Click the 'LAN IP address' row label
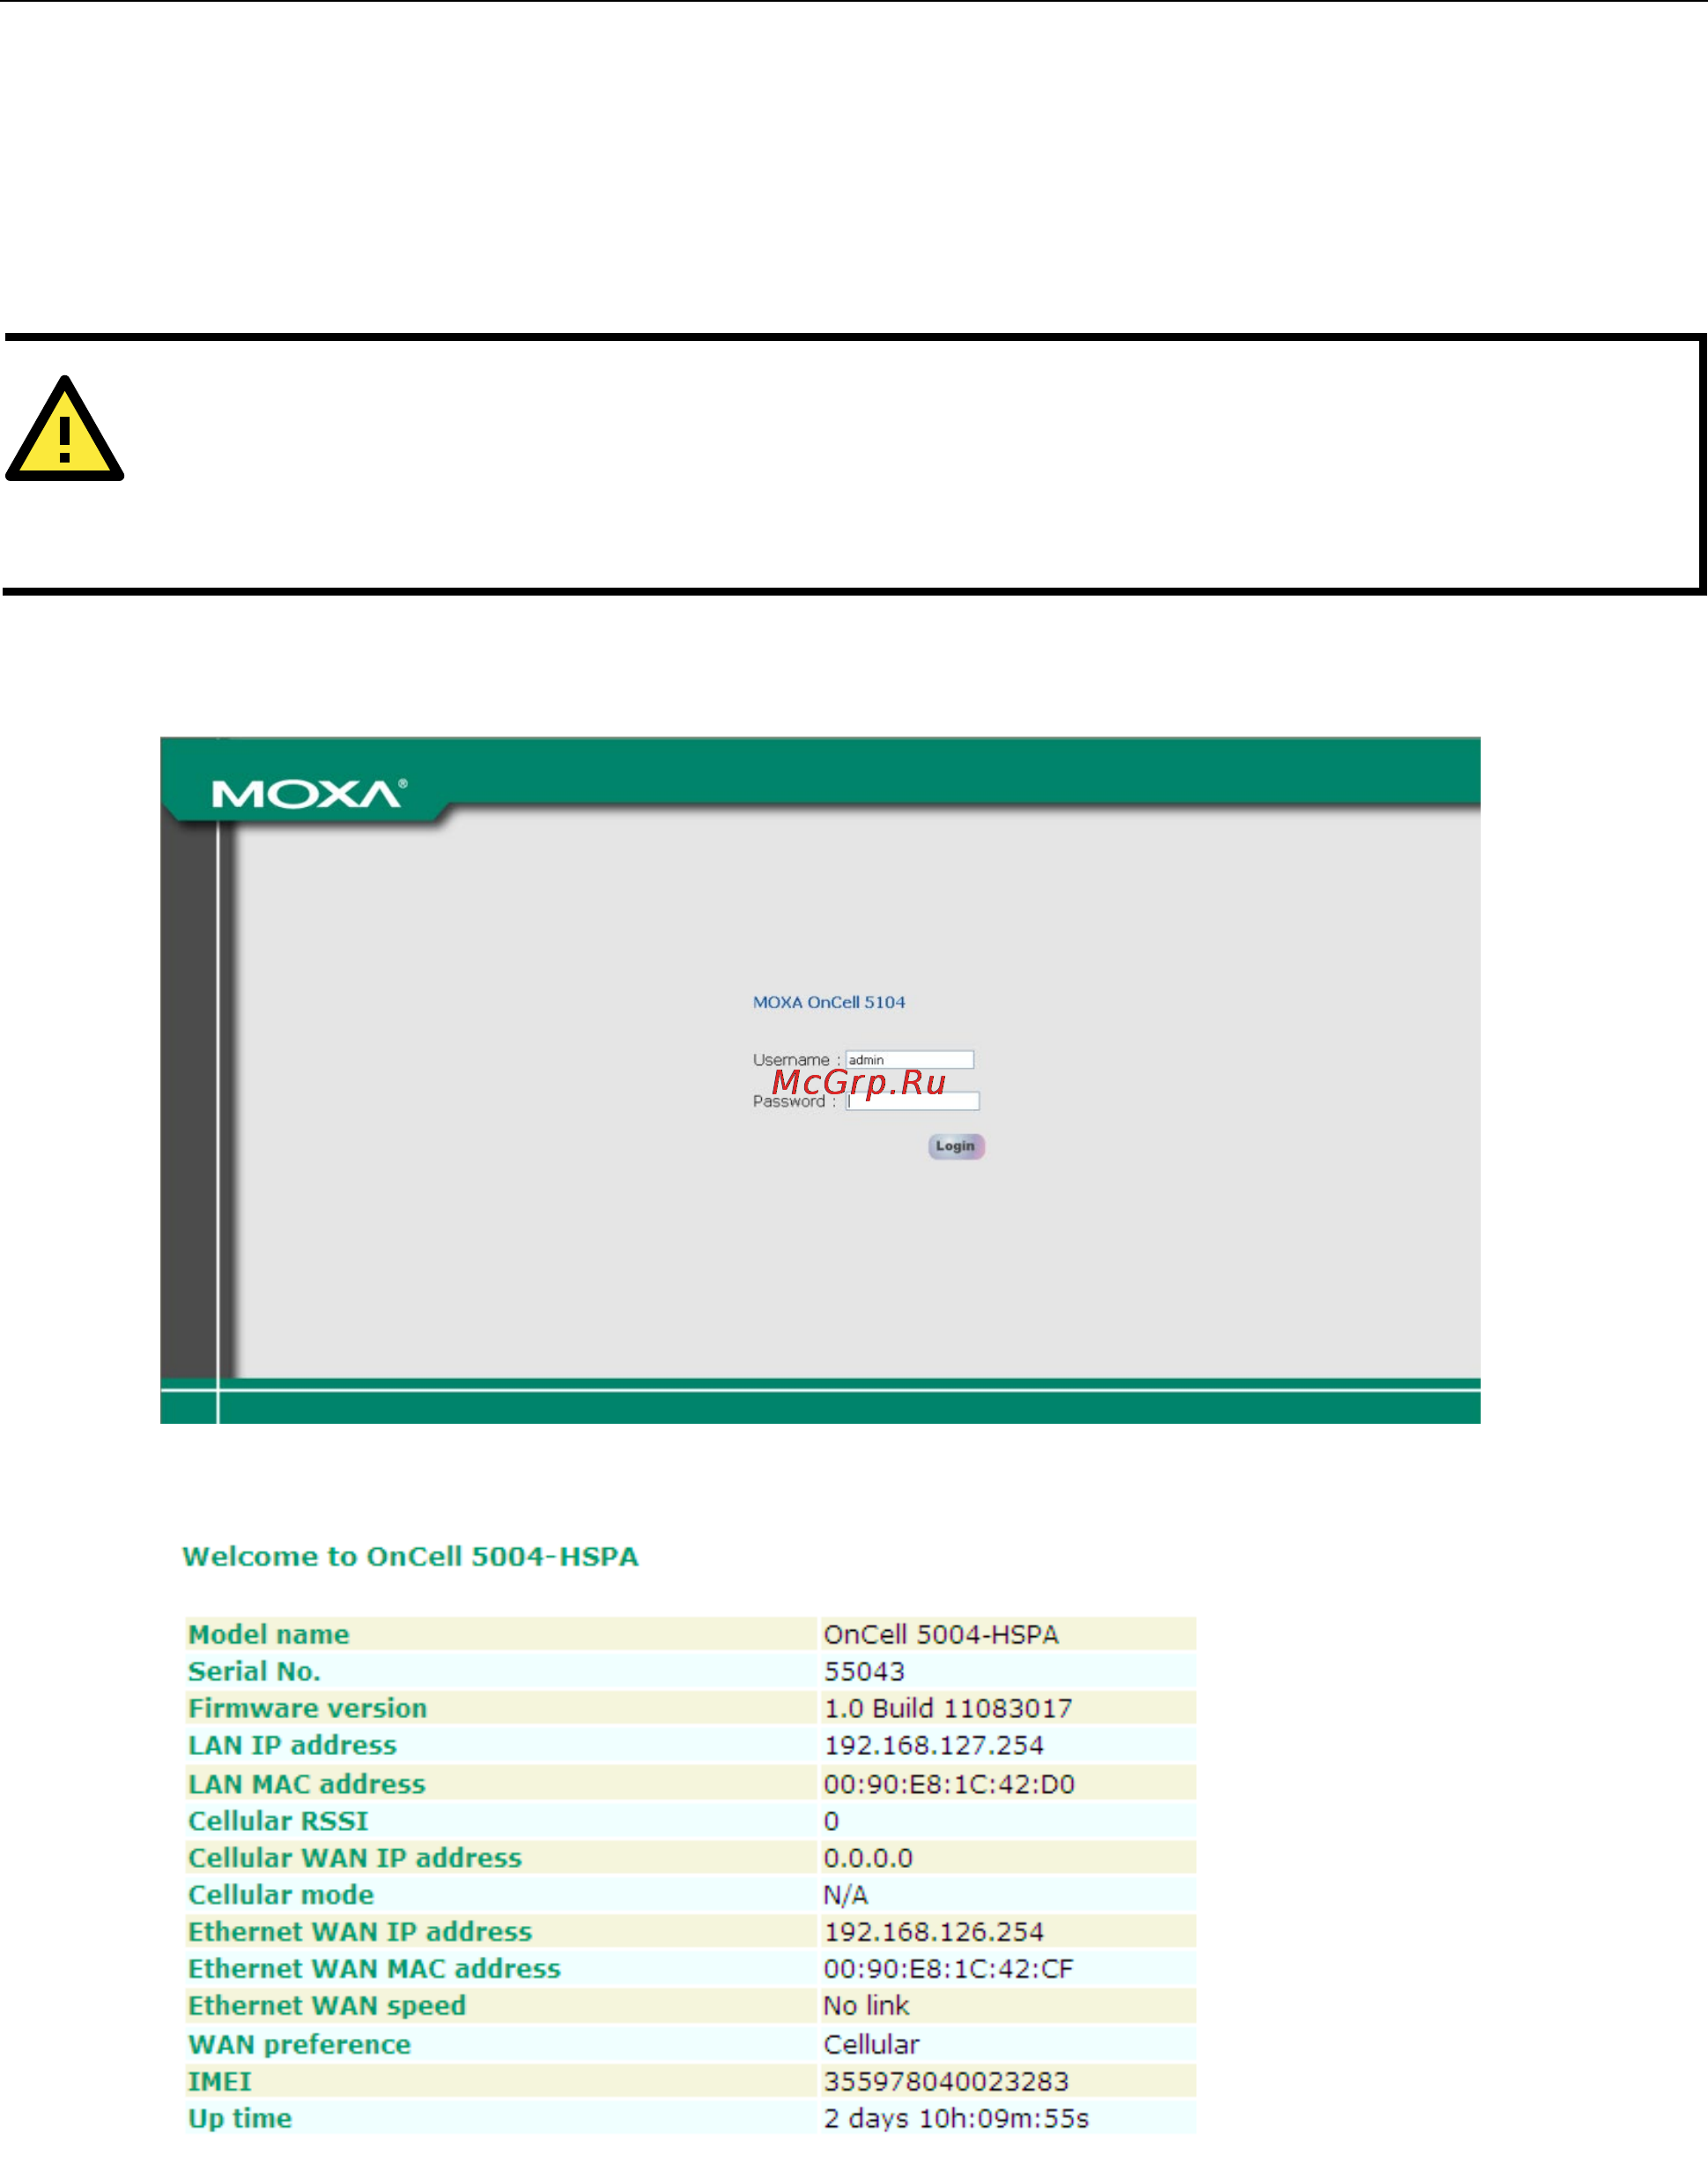 (x=293, y=1745)
